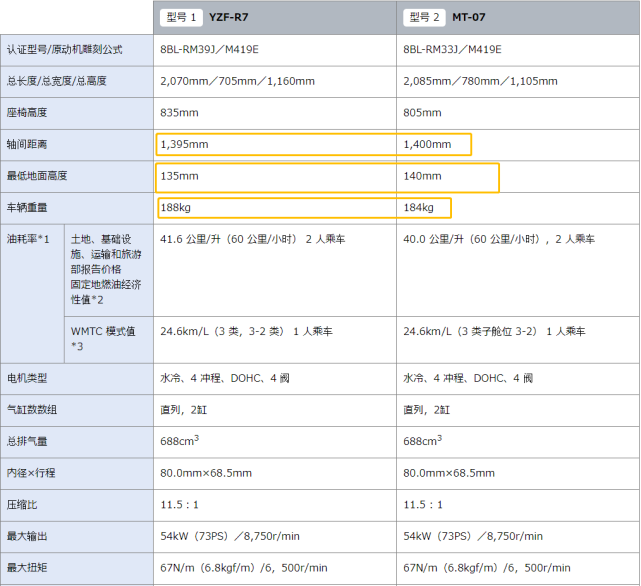Click the YZF-R7 model heading
The height and width of the screenshot is (586, 641).
pyautogui.click(x=229, y=18)
